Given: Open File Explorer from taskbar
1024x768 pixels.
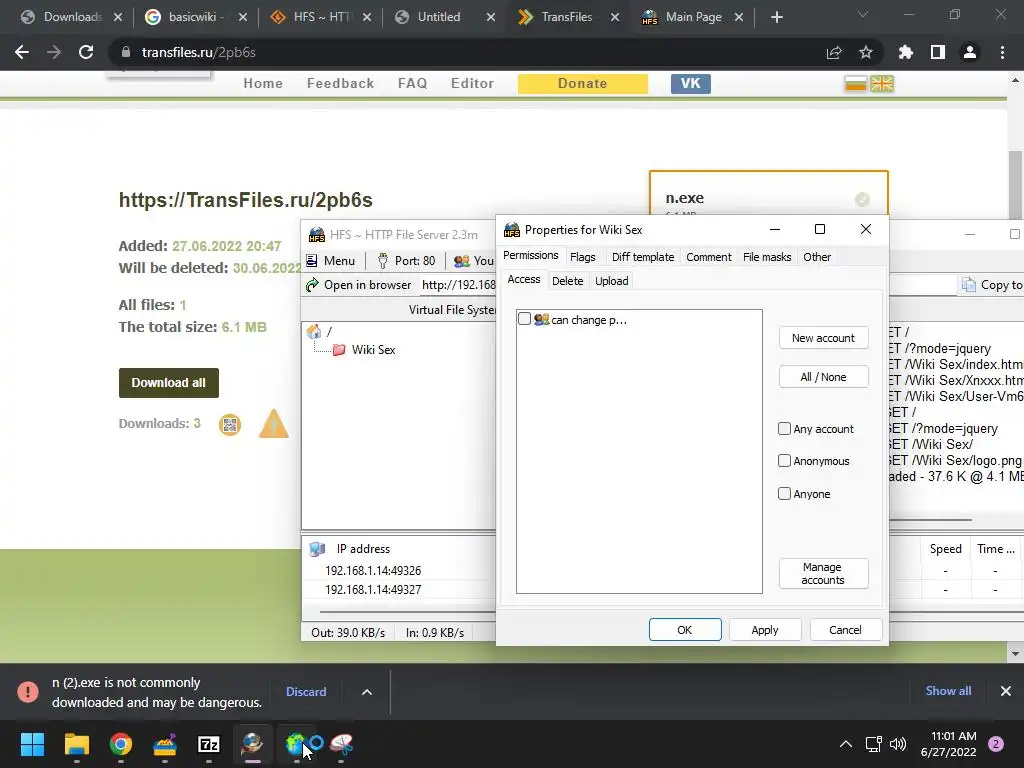Looking at the screenshot, I should click(76, 744).
